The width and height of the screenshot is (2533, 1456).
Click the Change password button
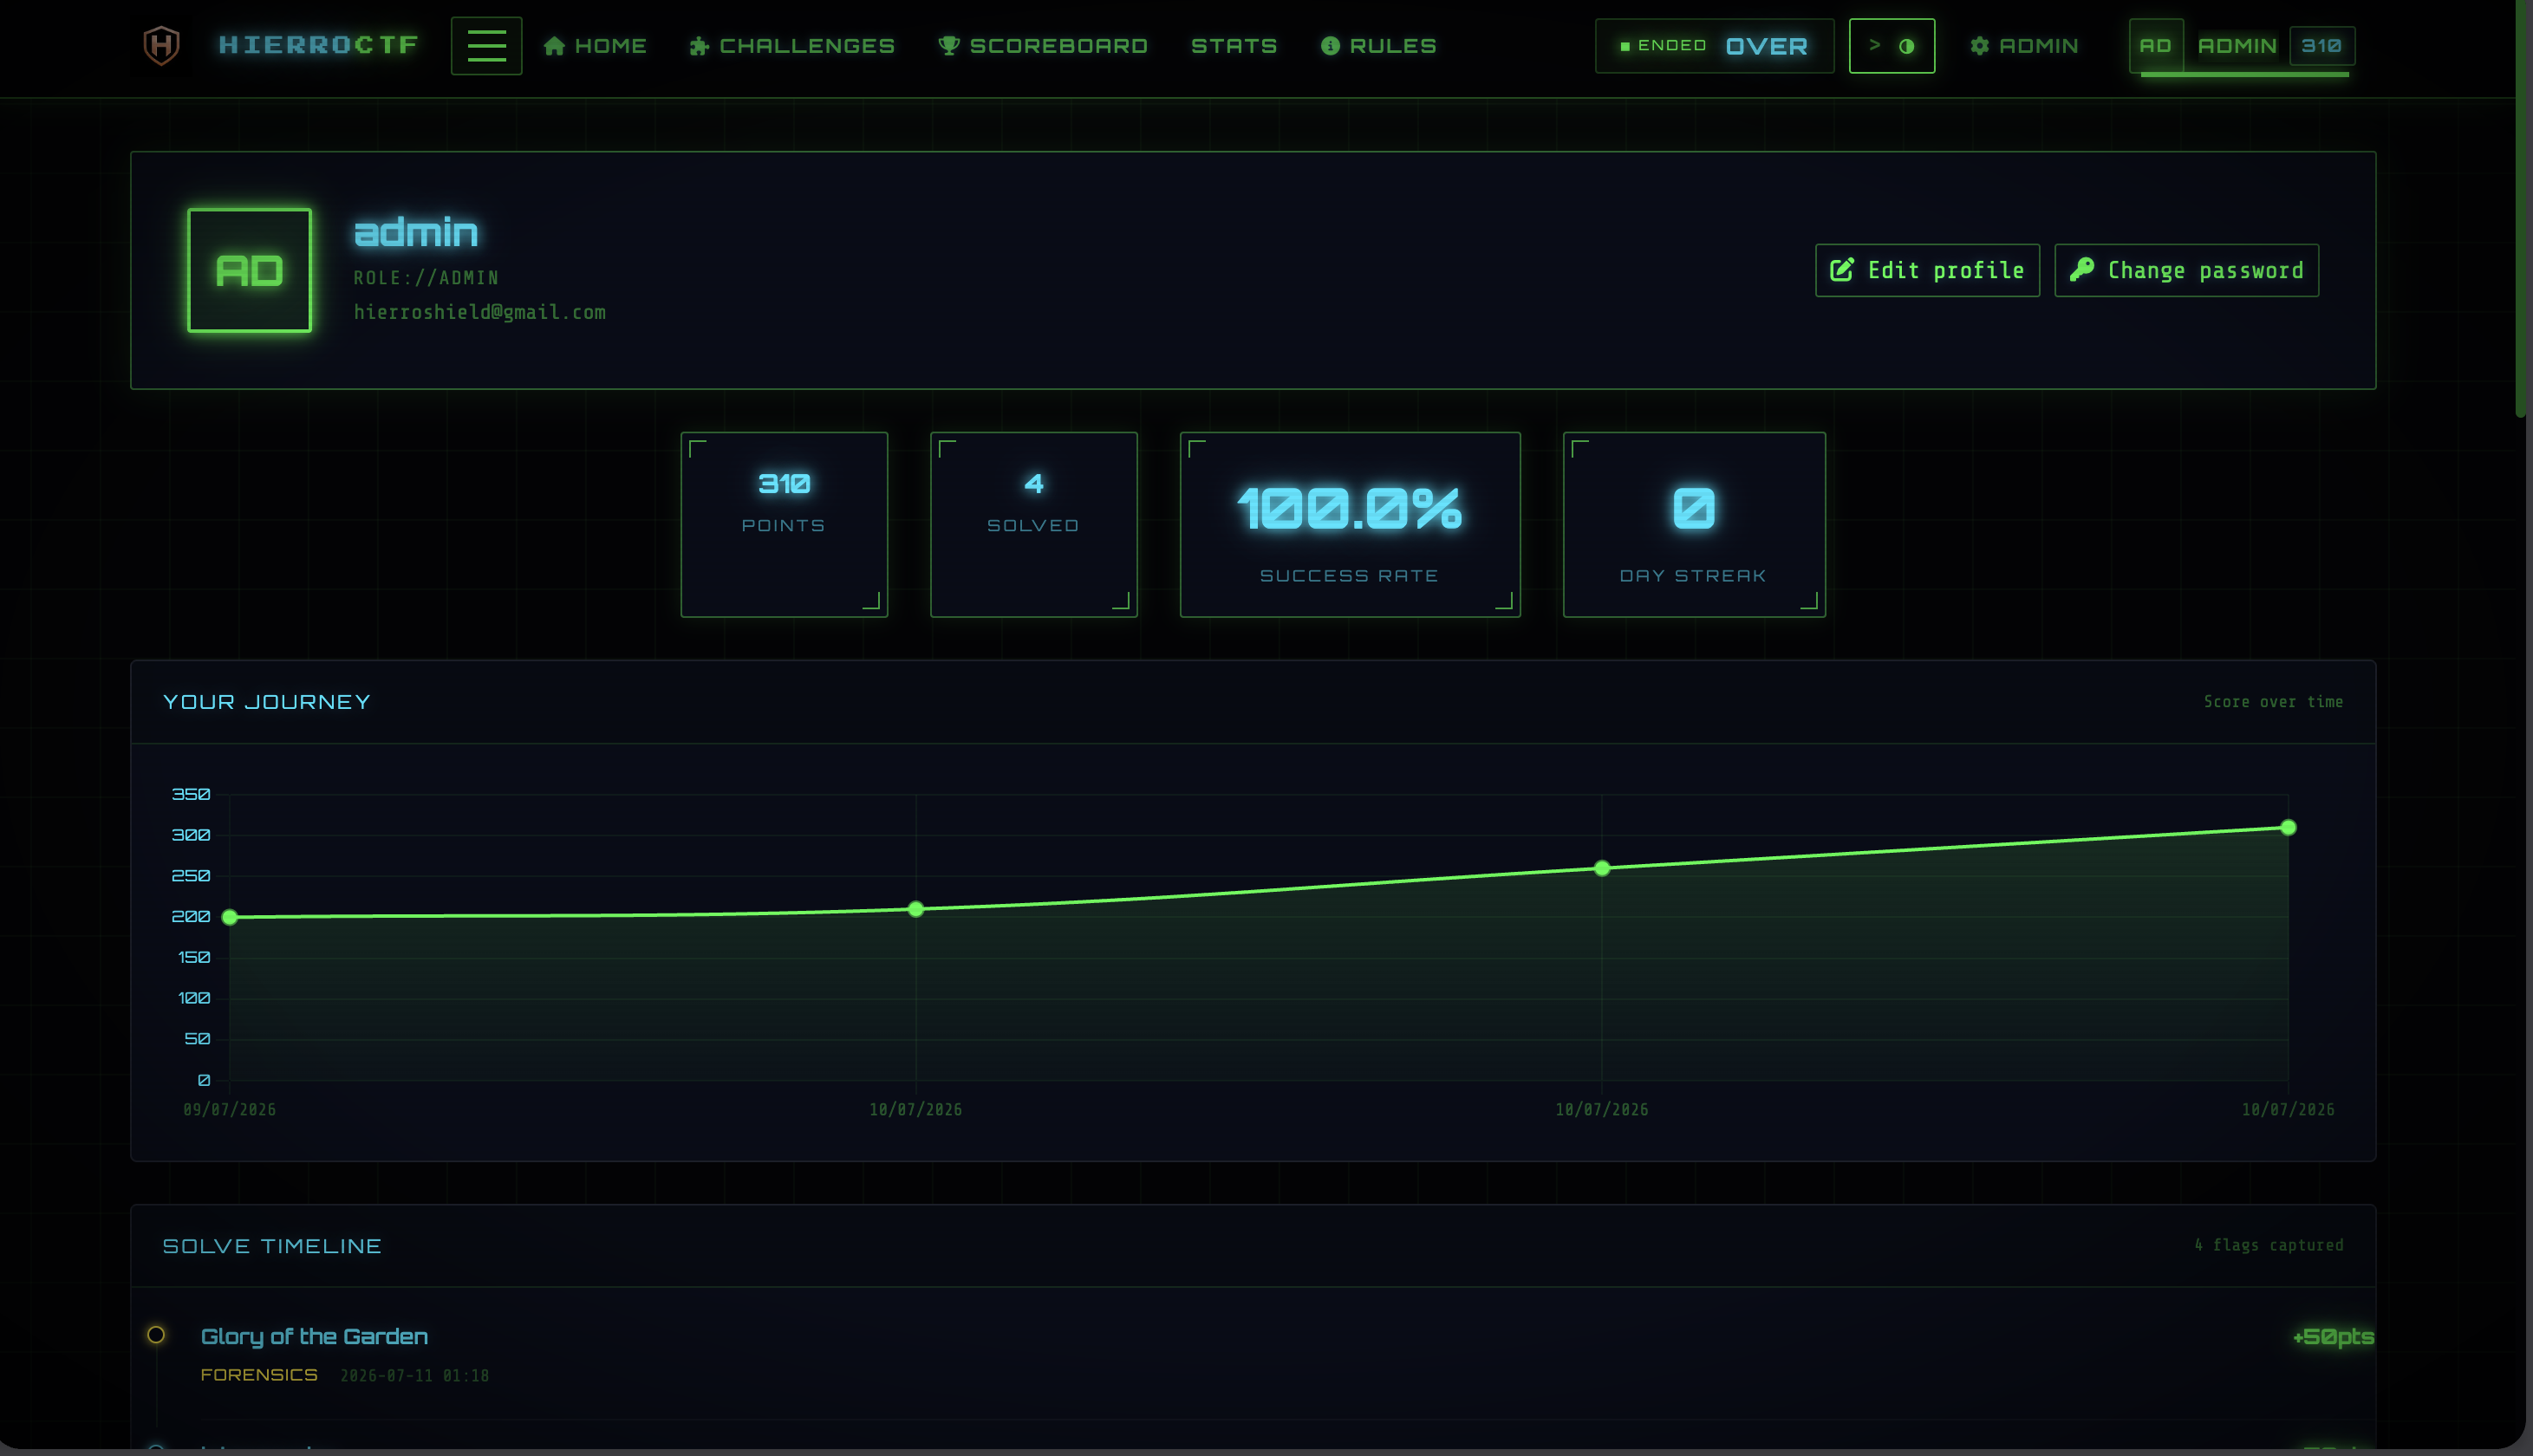point(2186,270)
